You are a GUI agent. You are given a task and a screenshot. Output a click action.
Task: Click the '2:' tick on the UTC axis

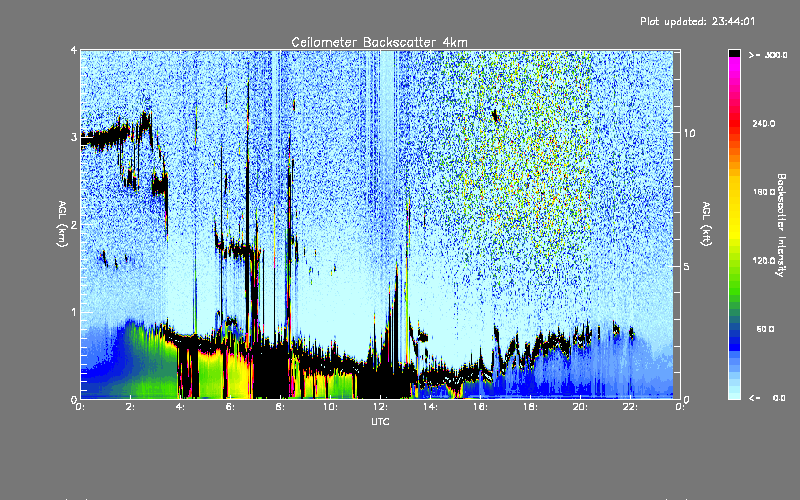130,407
